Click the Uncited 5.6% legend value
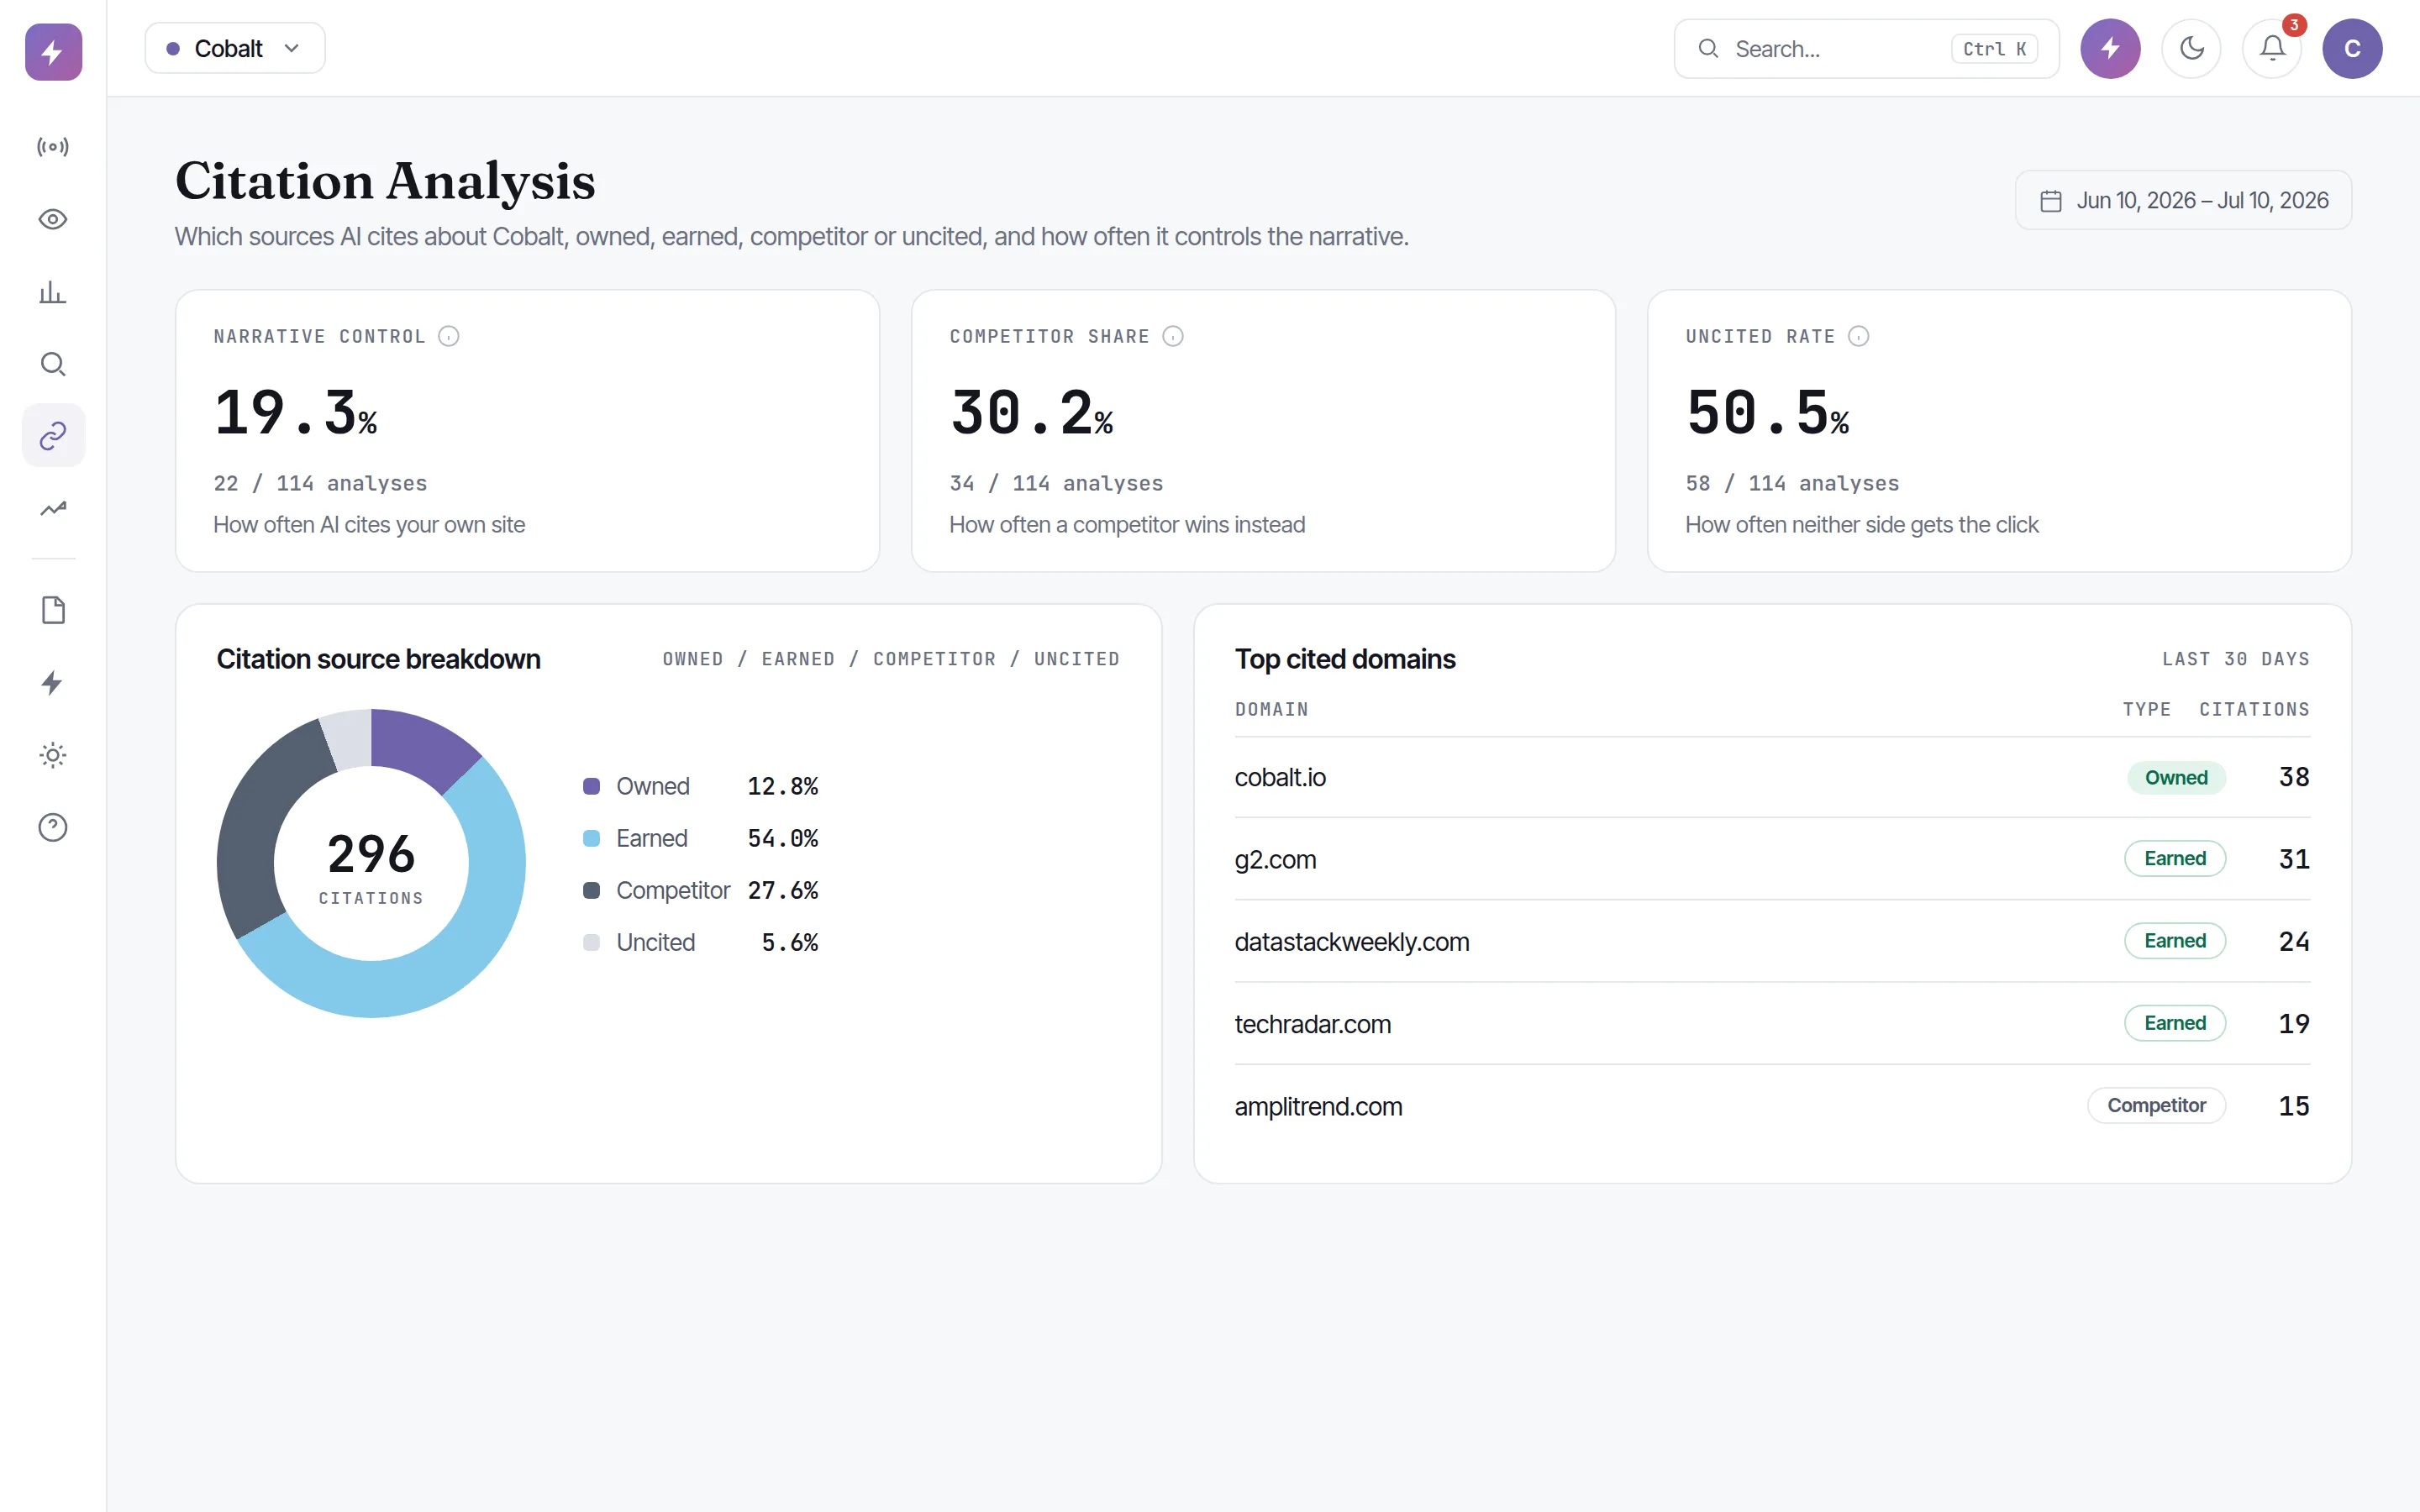This screenshot has width=2420, height=1512. tap(790, 942)
